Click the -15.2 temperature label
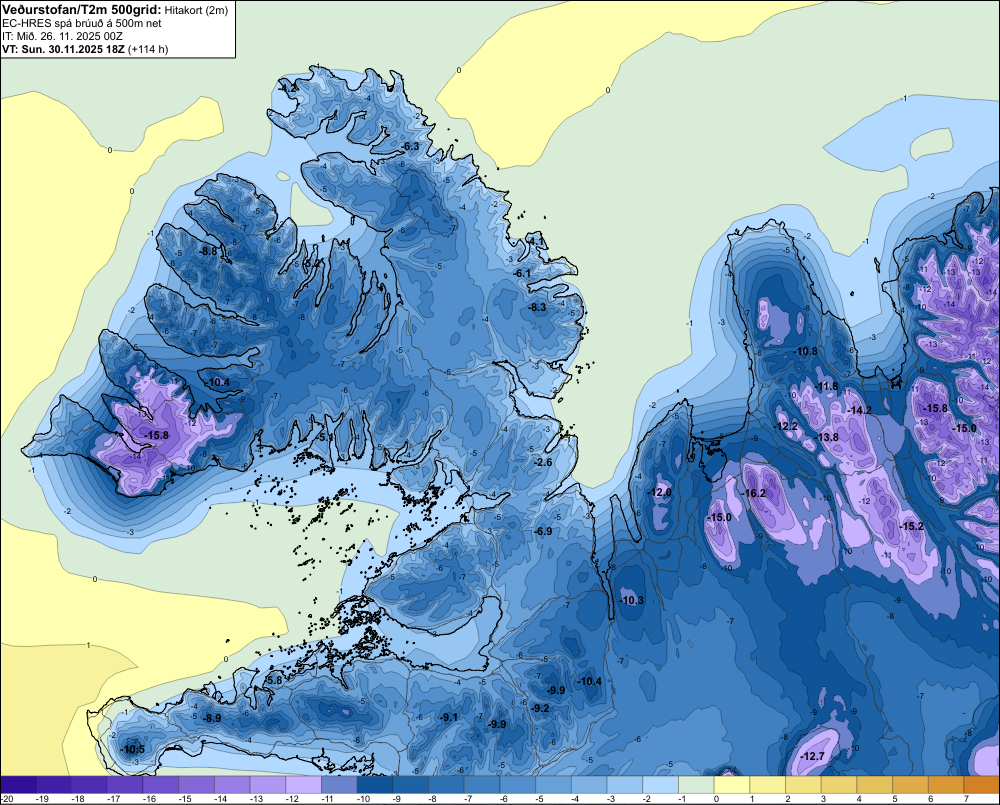Image resolution: width=1000 pixels, height=805 pixels. coord(912,526)
